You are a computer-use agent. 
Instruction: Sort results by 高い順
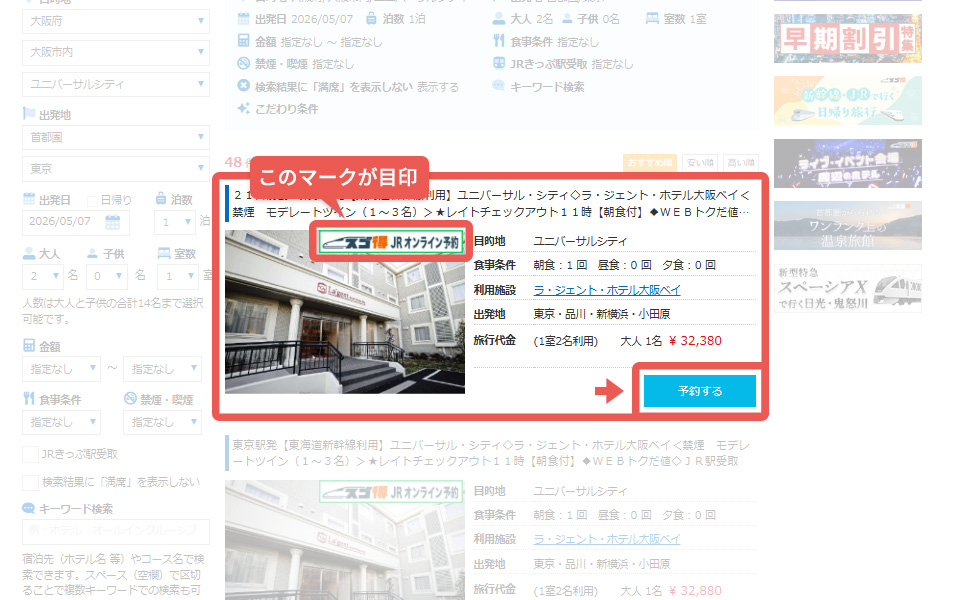tap(741, 163)
